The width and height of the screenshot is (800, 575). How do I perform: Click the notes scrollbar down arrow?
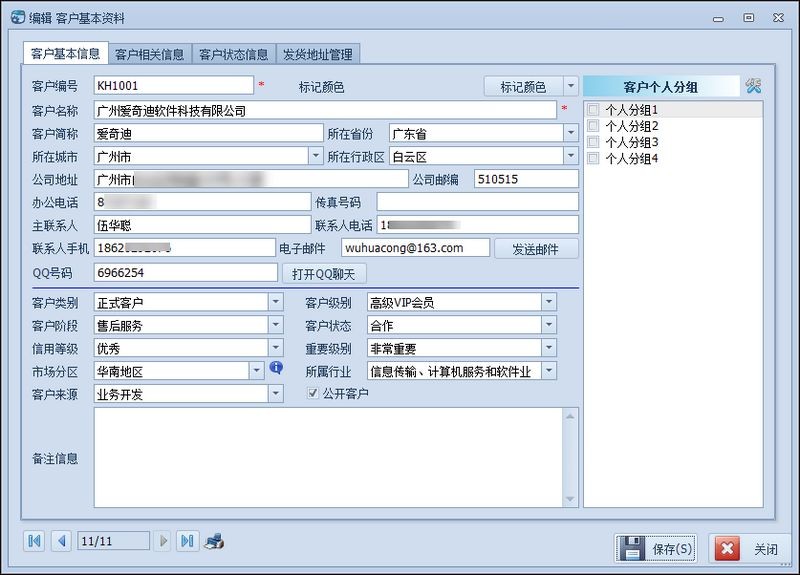(x=570, y=498)
